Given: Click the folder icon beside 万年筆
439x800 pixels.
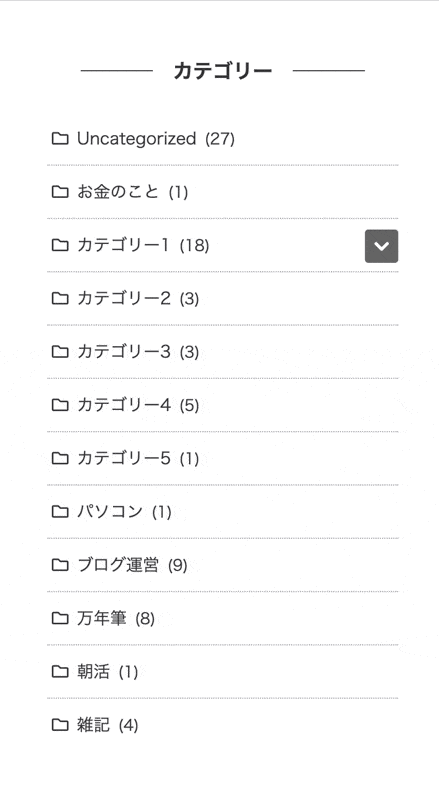Looking at the screenshot, I should tap(60, 618).
